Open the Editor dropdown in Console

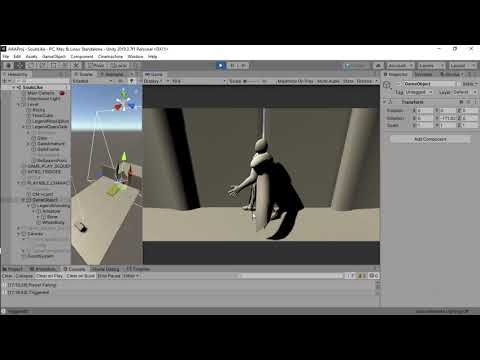coord(130,276)
